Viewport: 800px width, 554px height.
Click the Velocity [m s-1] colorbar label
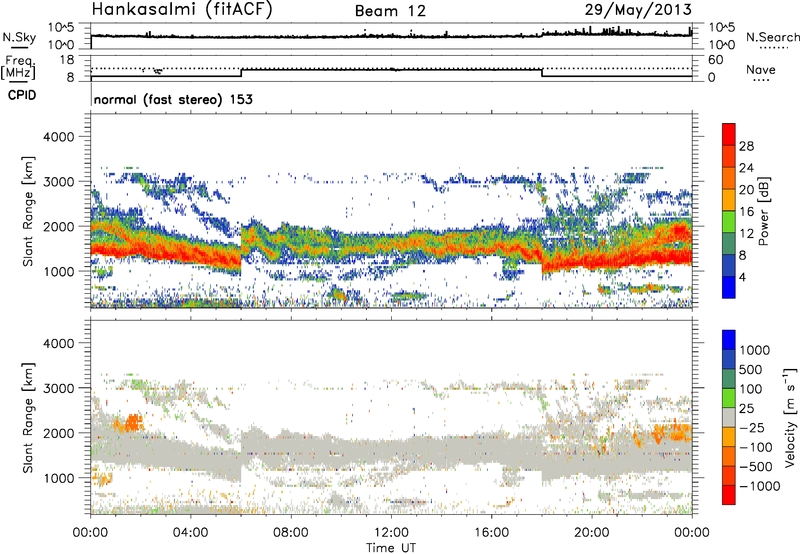[790, 417]
